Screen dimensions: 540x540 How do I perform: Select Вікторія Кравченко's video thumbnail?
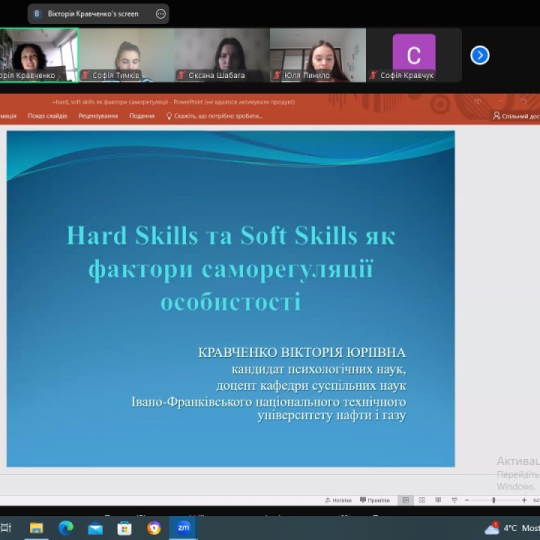pos(39,55)
